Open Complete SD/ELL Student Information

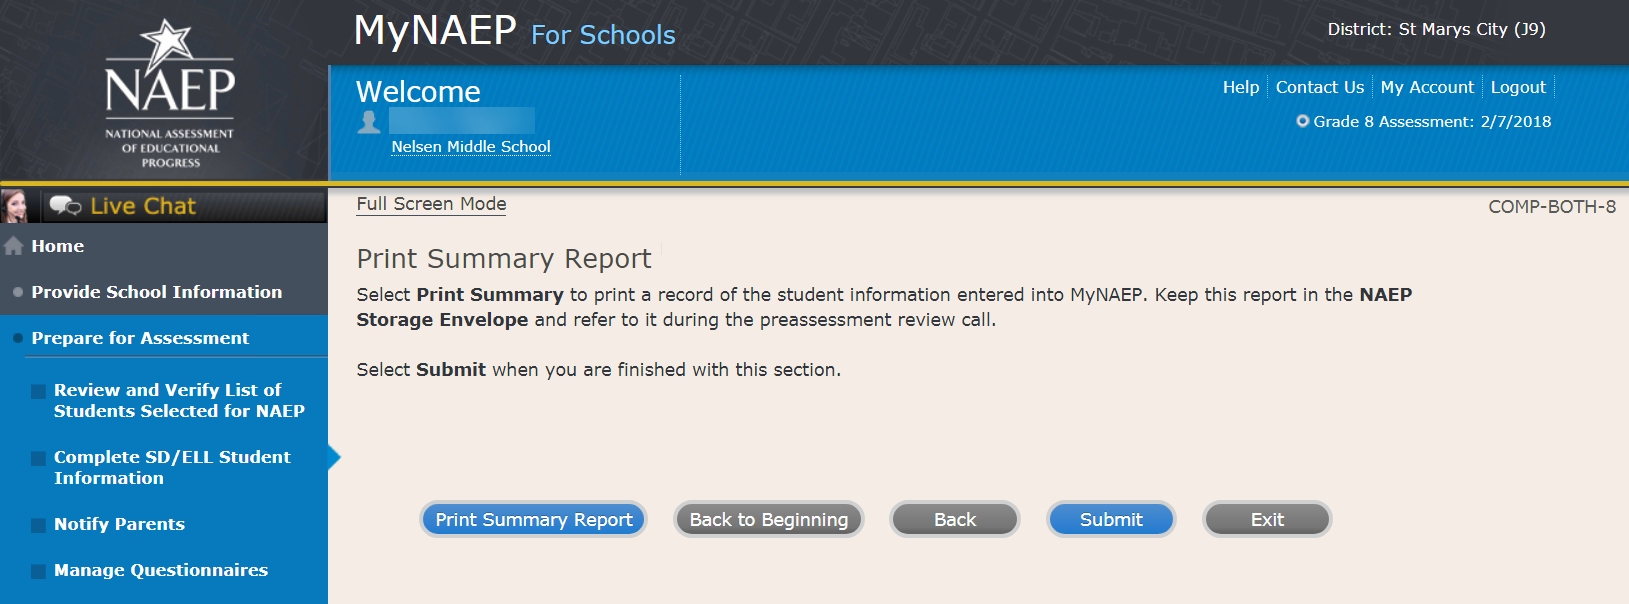coord(172,467)
